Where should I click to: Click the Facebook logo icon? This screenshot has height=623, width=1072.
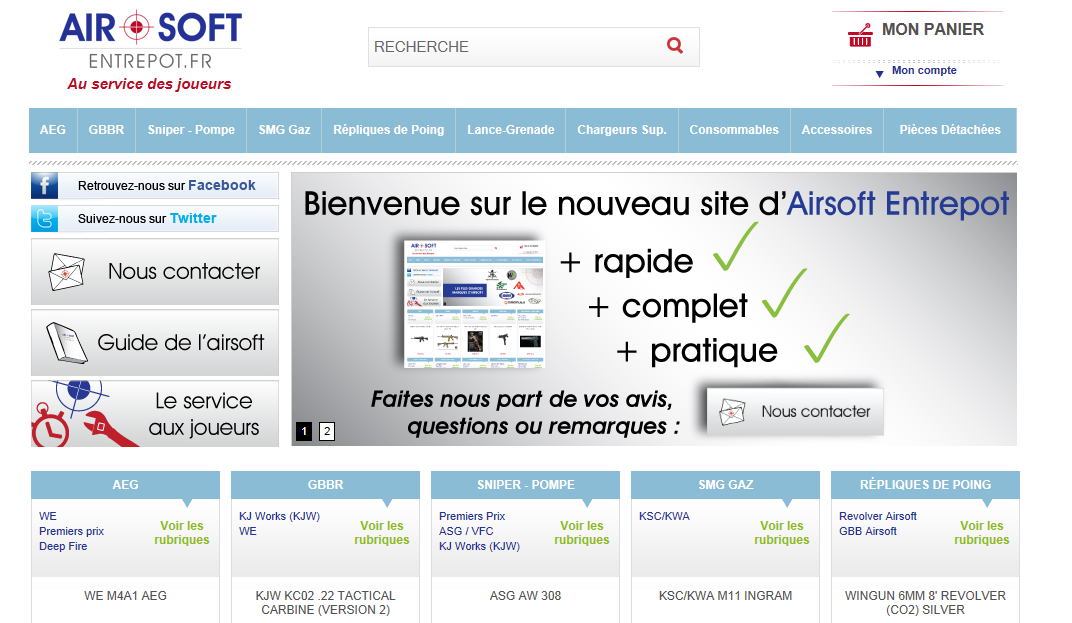pyautogui.click(x=45, y=185)
